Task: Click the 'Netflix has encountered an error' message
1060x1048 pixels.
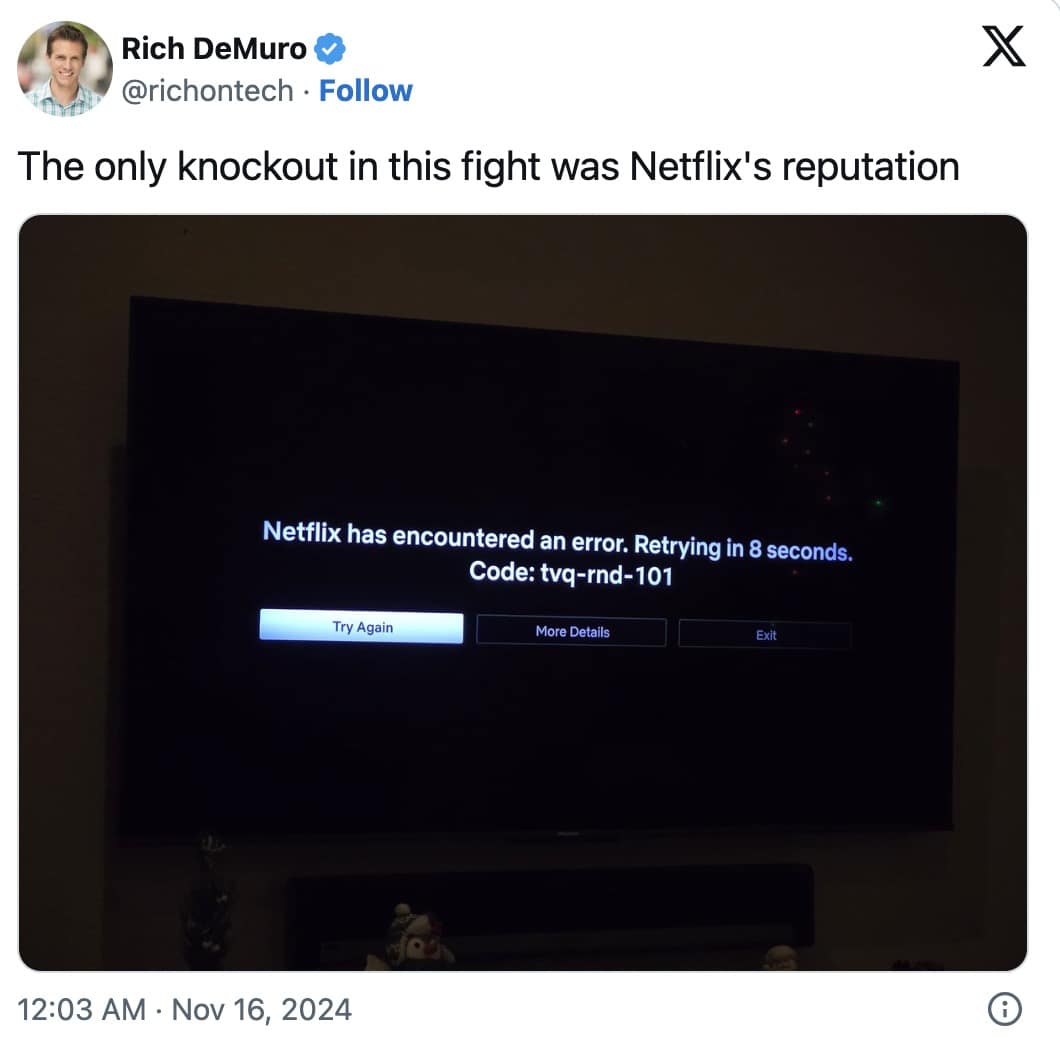Action: 445,536
